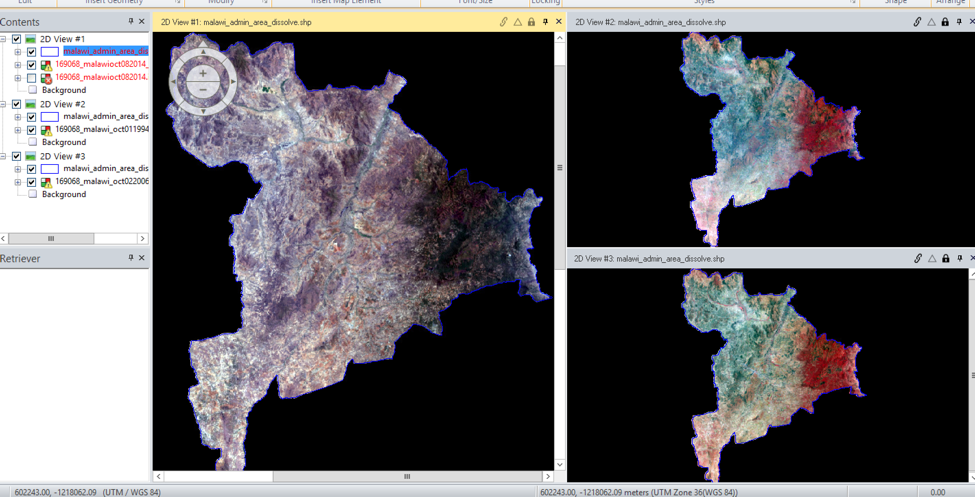Image resolution: width=975 pixels, height=497 pixels.
Task: Uncheck 169068_malawi_oct022006 layer checkbox
Action: pyautogui.click(x=32, y=182)
